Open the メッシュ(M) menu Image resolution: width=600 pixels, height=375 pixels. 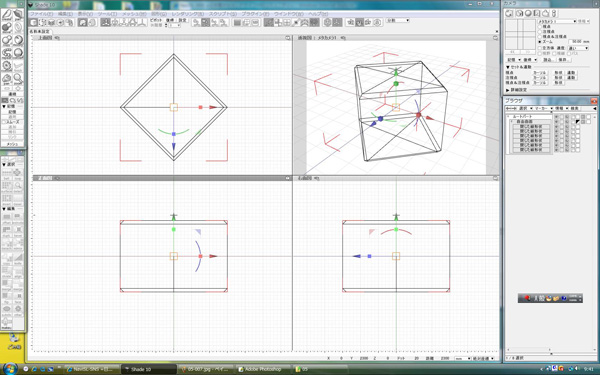[134, 14]
